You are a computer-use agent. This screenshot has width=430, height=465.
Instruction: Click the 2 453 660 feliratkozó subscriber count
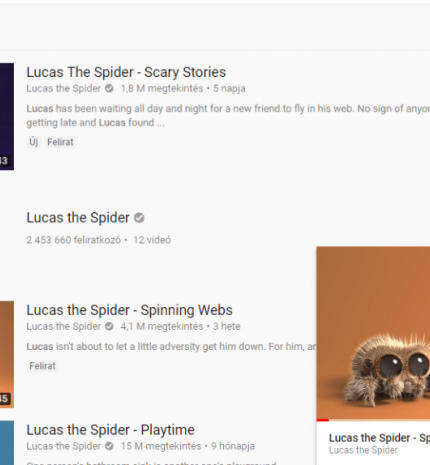(x=74, y=240)
